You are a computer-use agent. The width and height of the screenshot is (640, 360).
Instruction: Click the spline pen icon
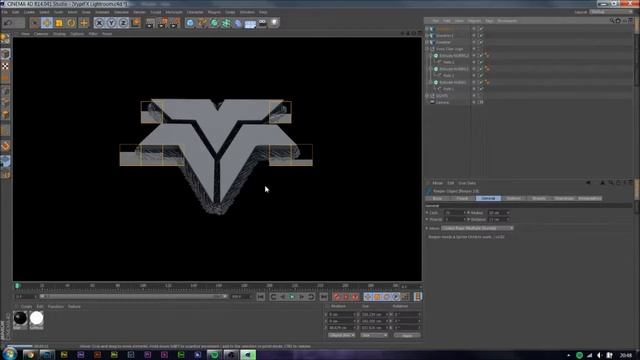(202, 23)
